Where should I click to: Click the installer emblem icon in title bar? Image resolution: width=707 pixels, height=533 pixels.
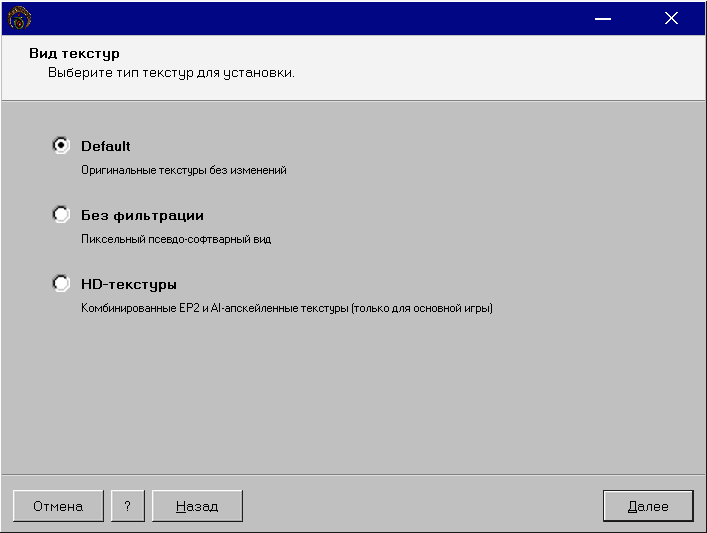19,18
